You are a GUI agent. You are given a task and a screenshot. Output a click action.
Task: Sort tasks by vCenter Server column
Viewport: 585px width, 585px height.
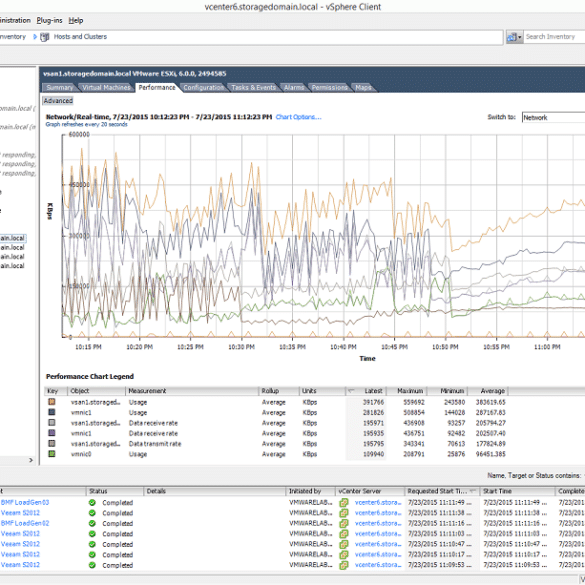click(x=370, y=491)
